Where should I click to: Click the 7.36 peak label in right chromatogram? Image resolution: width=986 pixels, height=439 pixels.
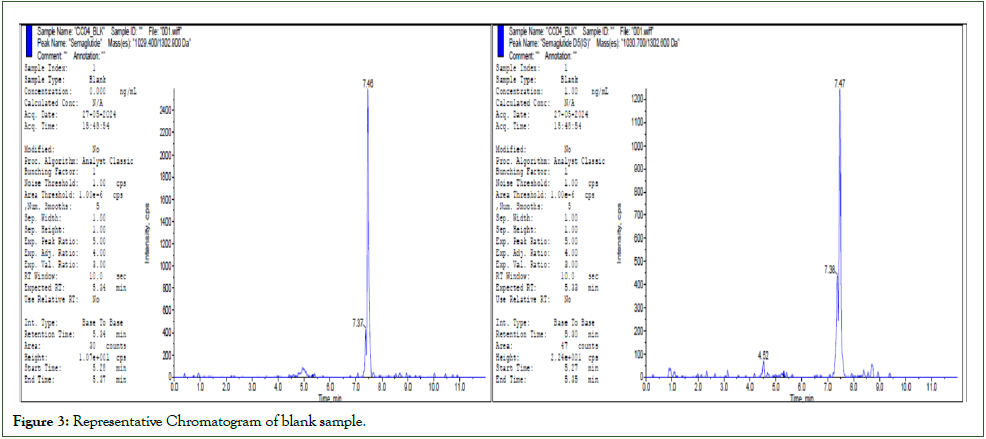pyautogui.click(x=830, y=270)
